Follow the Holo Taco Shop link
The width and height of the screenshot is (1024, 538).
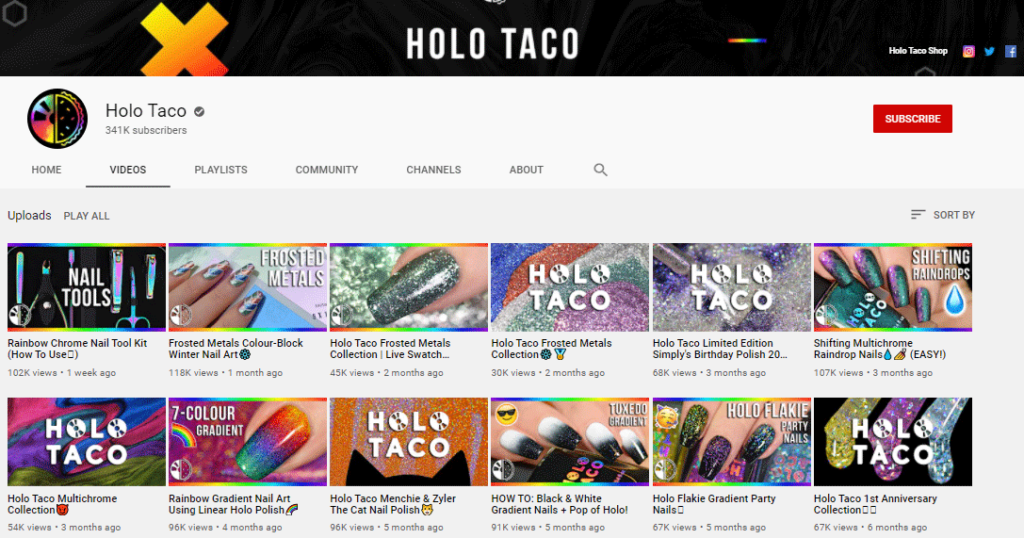[917, 51]
